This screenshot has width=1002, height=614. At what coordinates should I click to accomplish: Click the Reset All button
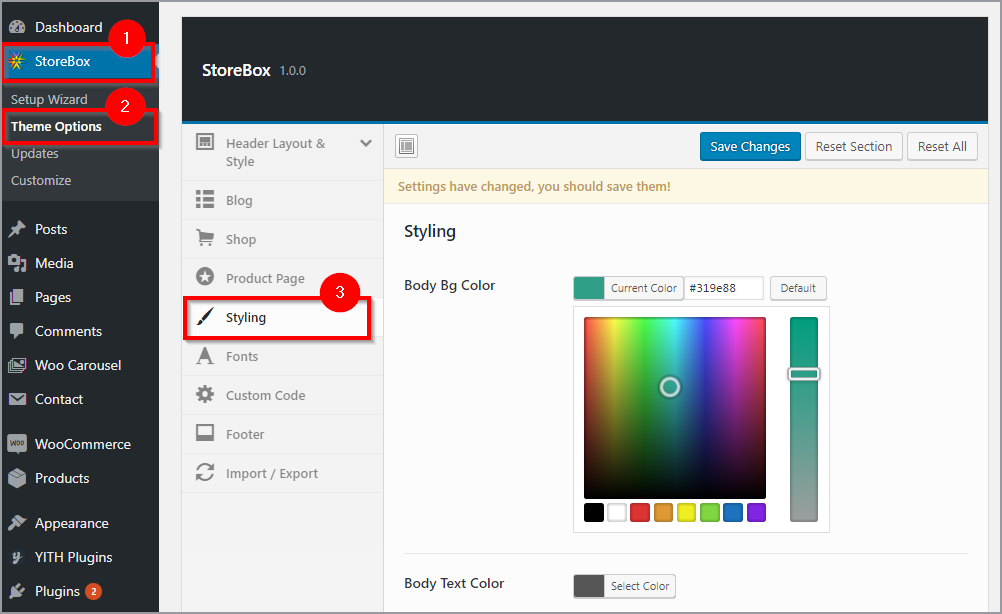point(942,146)
